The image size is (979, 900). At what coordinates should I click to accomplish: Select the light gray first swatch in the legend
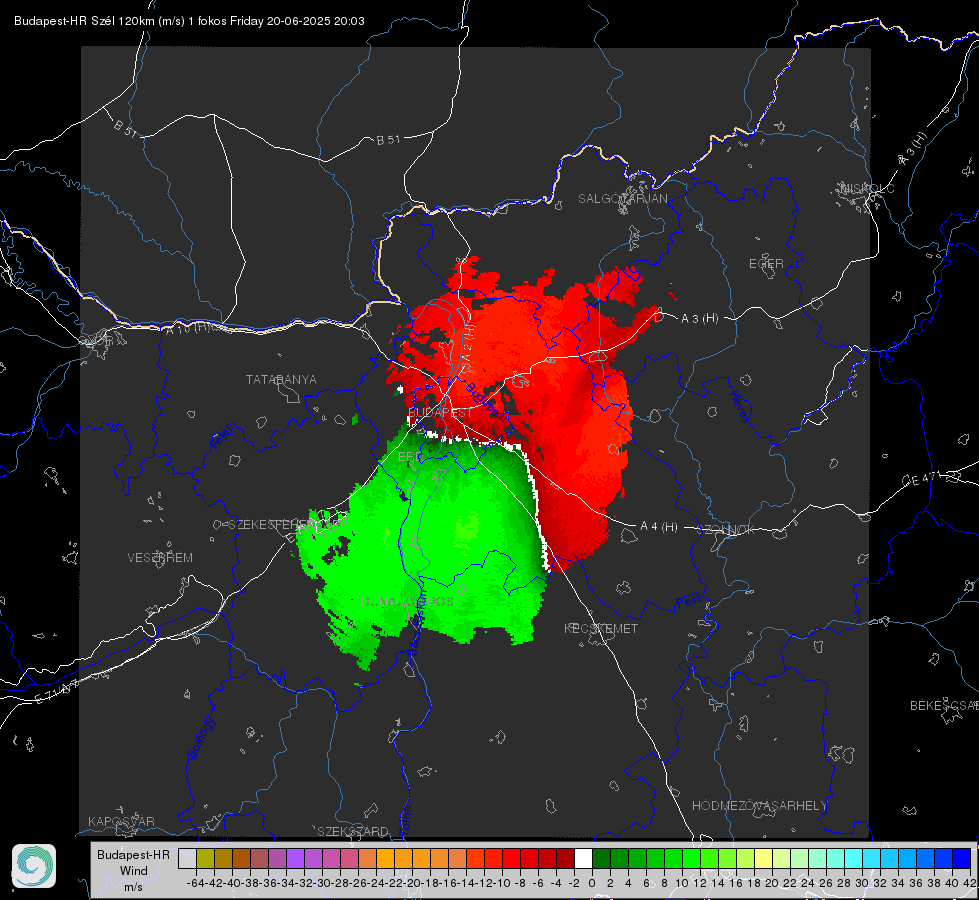(187, 858)
